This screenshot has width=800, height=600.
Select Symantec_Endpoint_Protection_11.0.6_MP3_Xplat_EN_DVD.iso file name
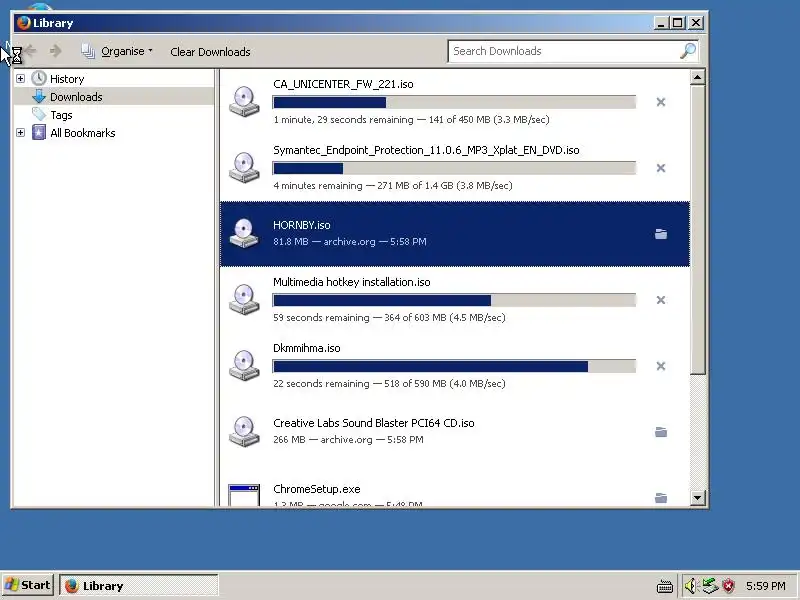[426, 150]
